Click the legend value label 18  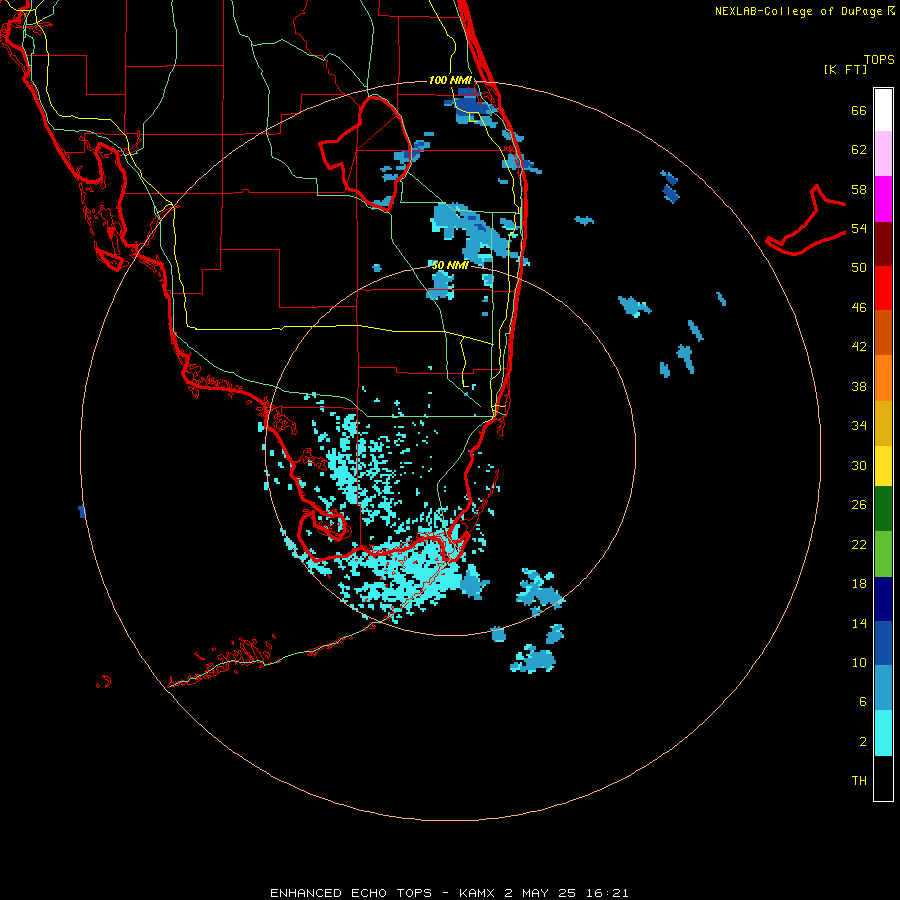coord(859,584)
